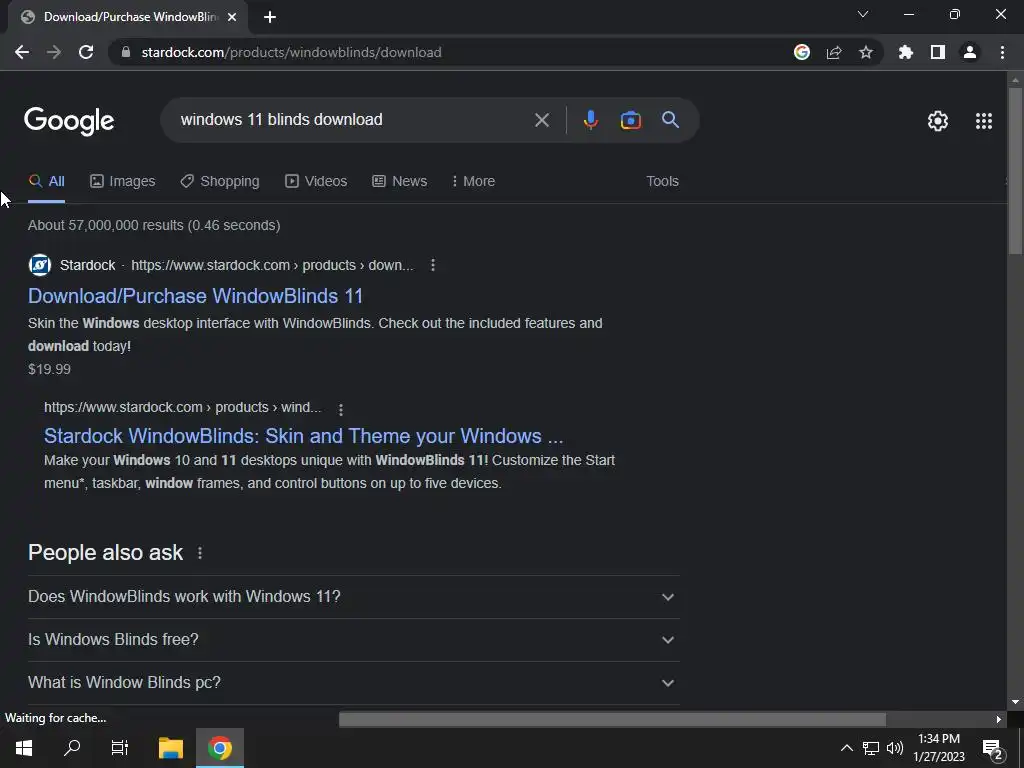This screenshot has width=1024, height=768.
Task: Switch to the Shopping tab
Action: (x=220, y=182)
